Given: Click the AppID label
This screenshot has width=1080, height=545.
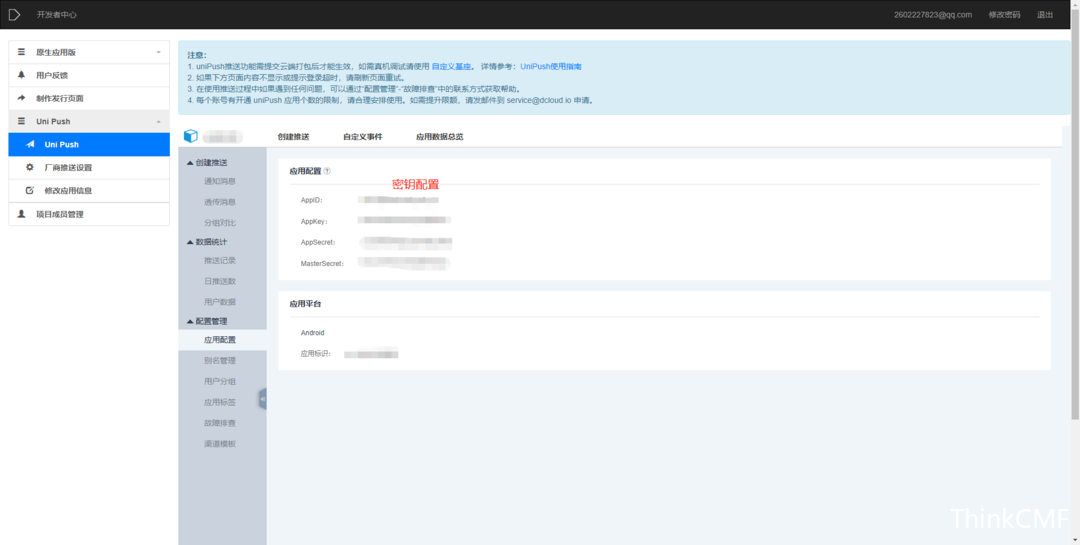Looking at the screenshot, I should click(x=312, y=200).
